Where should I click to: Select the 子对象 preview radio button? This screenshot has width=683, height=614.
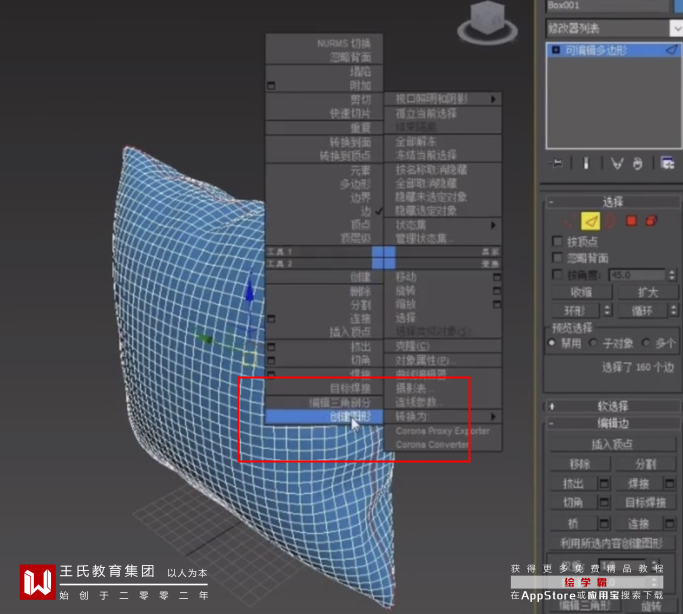593,343
